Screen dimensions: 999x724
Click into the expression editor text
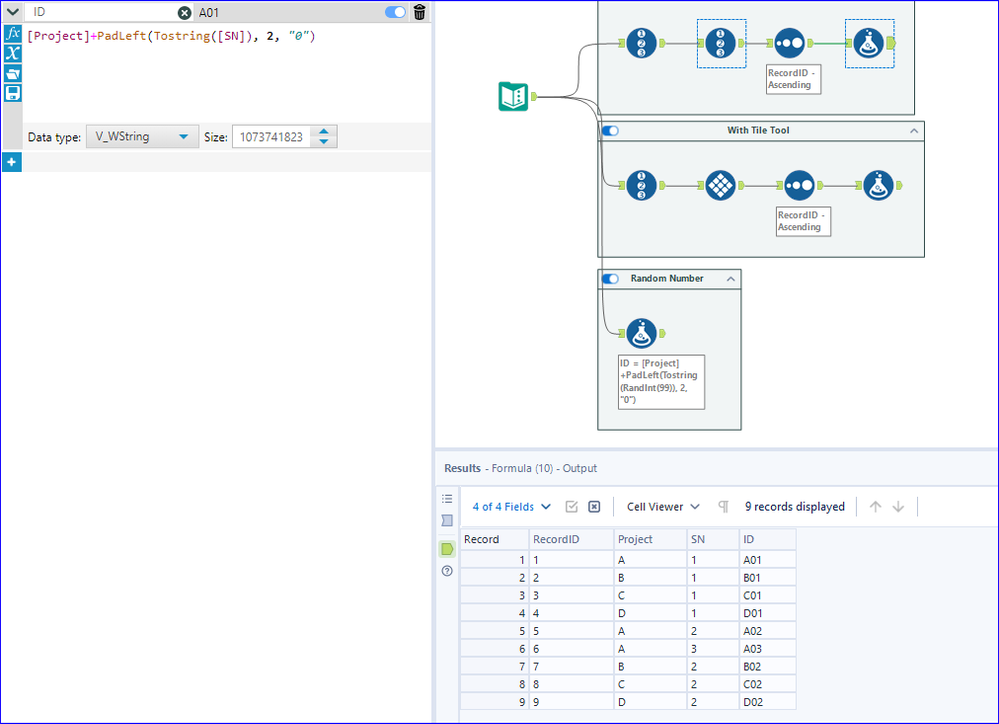pyautogui.click(x=171, y=36)
